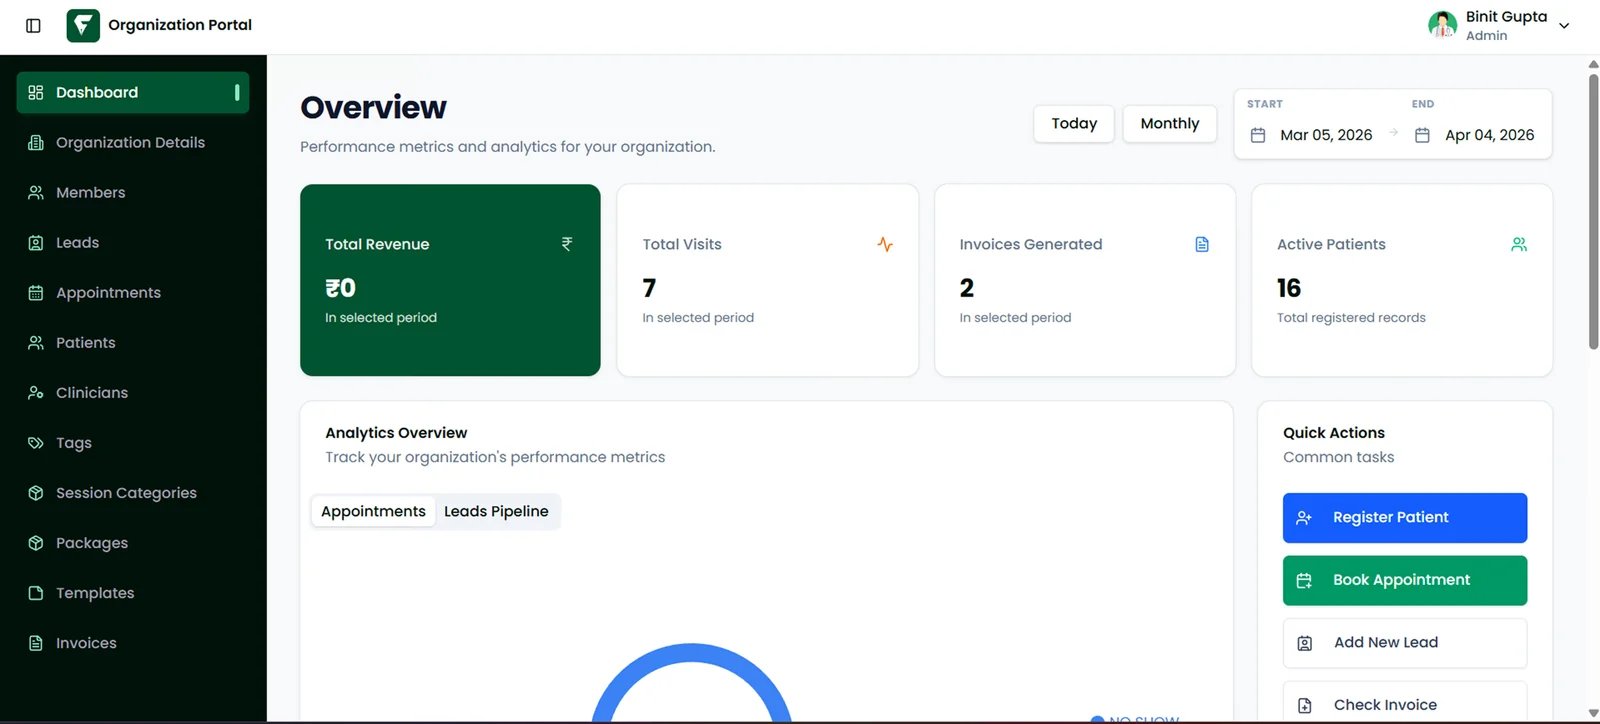
Task: Click the Add New Lead button
Action: 1405,643
